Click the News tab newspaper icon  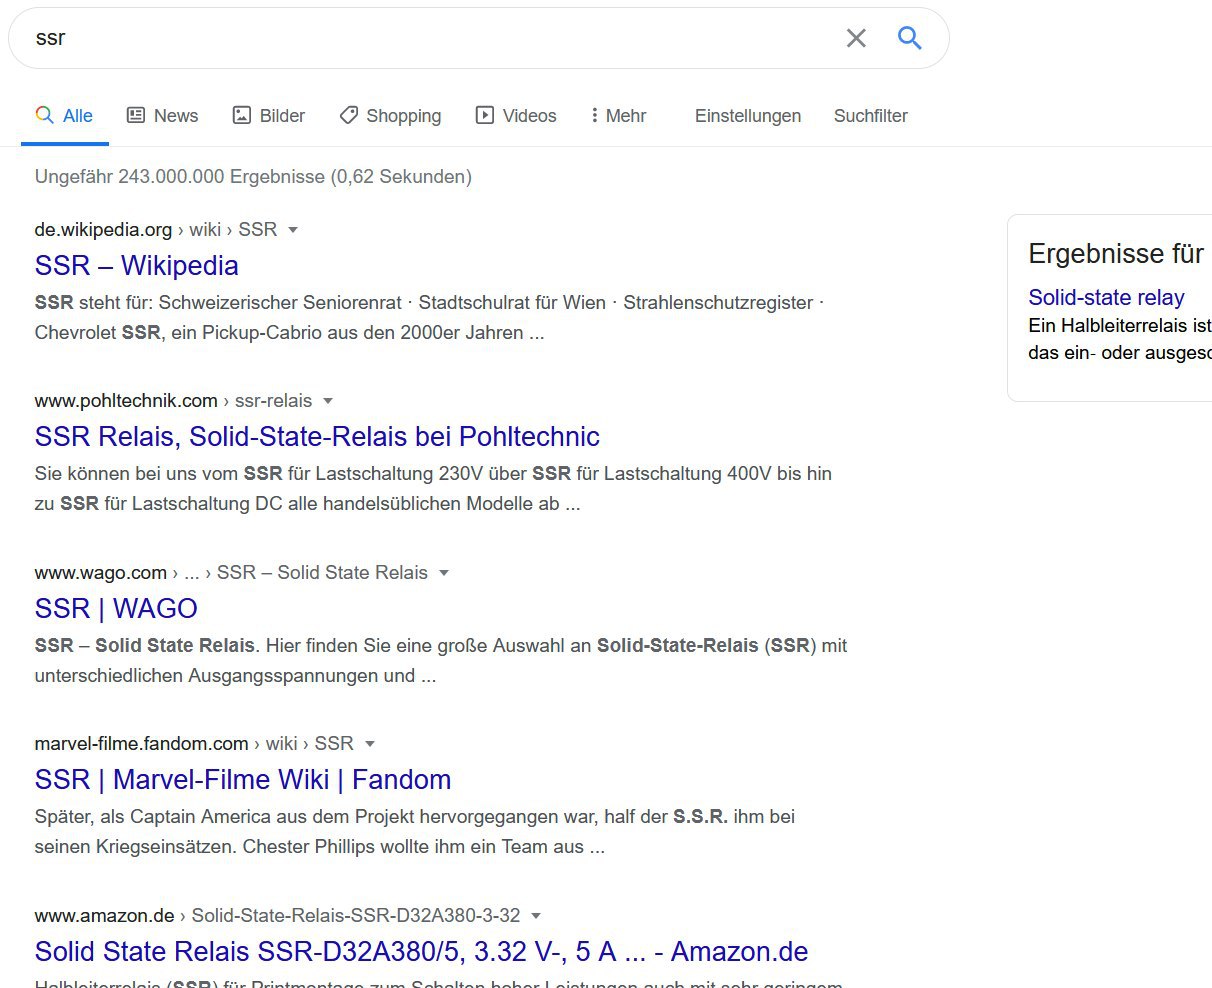click(x=136, y=115)
